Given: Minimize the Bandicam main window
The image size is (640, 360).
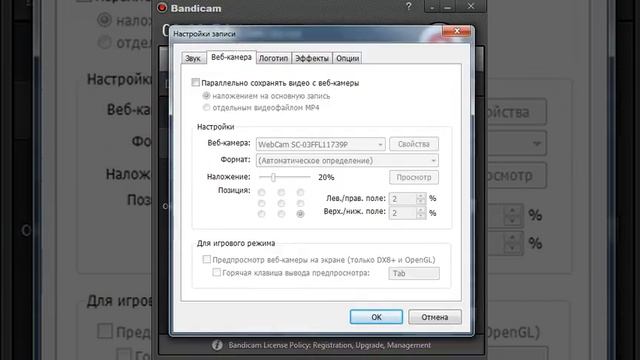Looking at the screenshot, I should [447, 7].
